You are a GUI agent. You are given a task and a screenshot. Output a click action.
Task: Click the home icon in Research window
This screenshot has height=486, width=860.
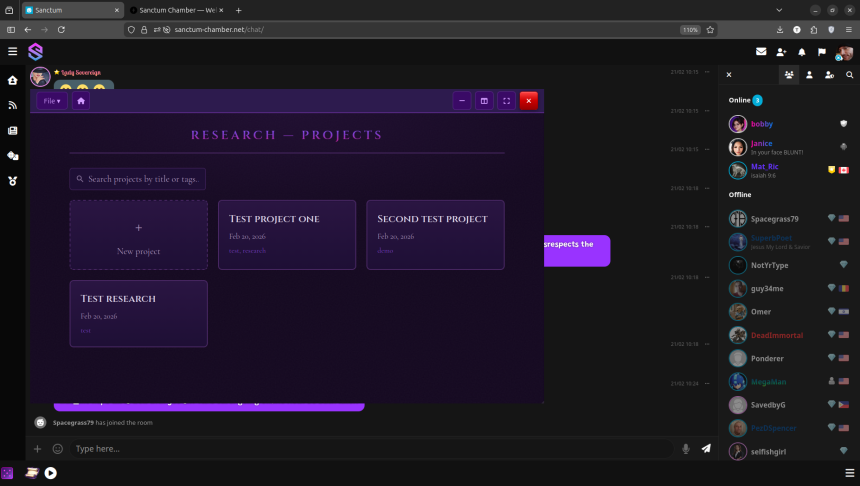point(81,101)
